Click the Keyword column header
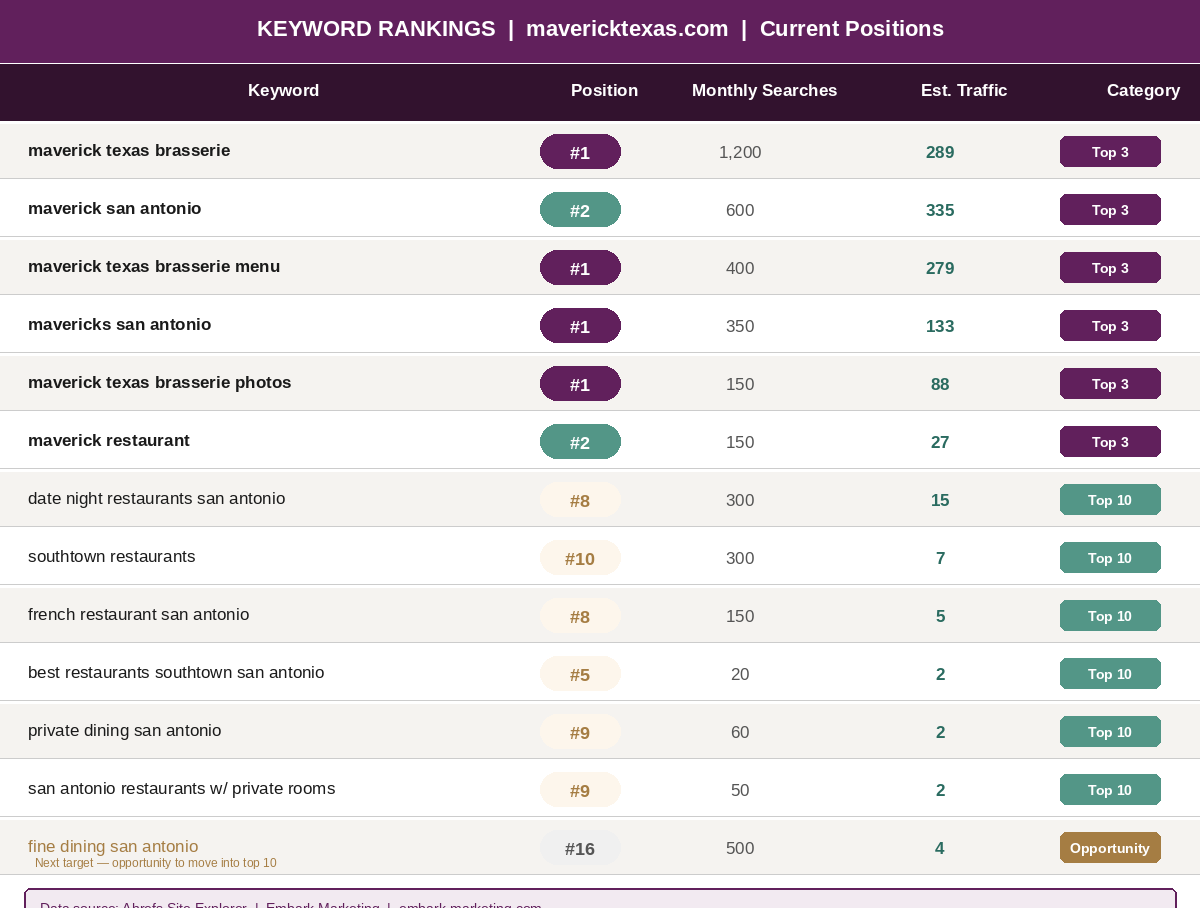 (x=283, y=91)
